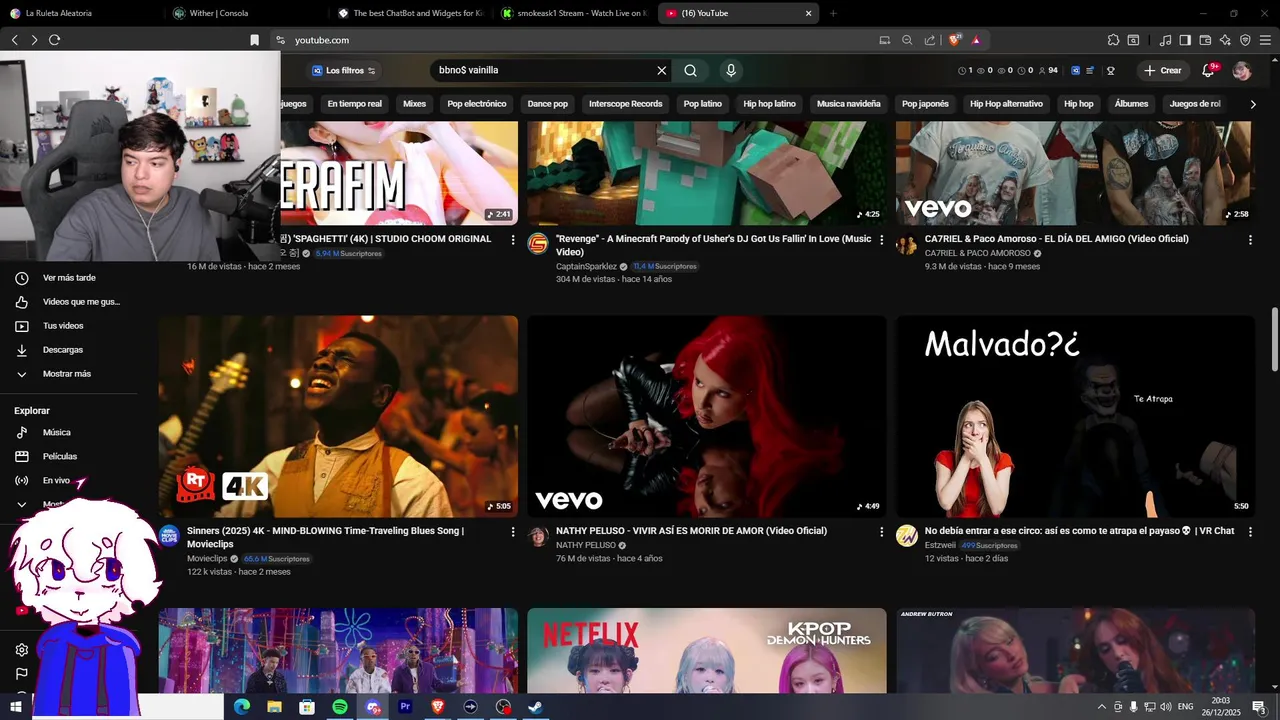Open the Brave VPN shield icon
Viewport: 1280px width, 720px height.
pos(1245,40)
